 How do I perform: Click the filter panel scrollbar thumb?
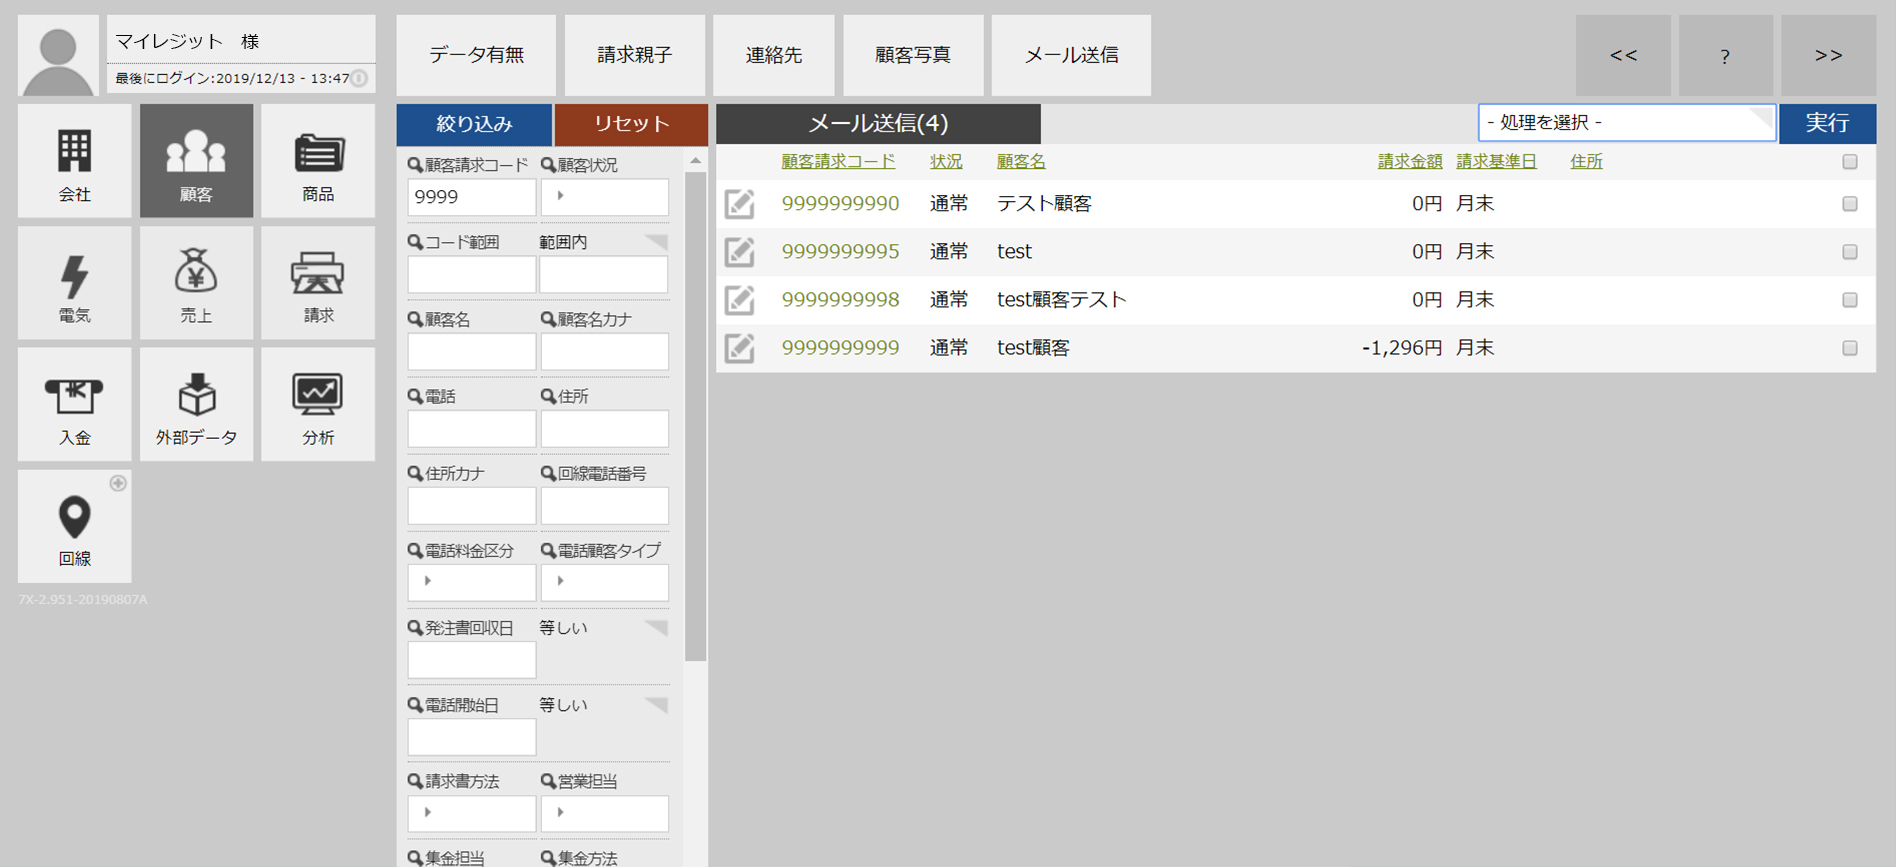point(696,416)
